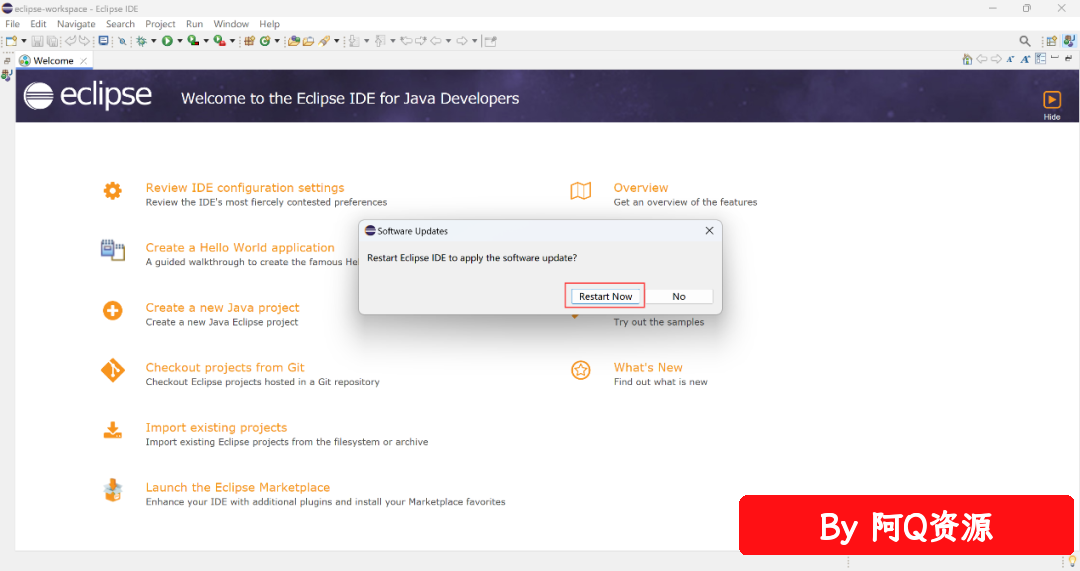This screenshot has height=571, width=1080.
Task: Open the Edit menu
Action: click(38, 23)
